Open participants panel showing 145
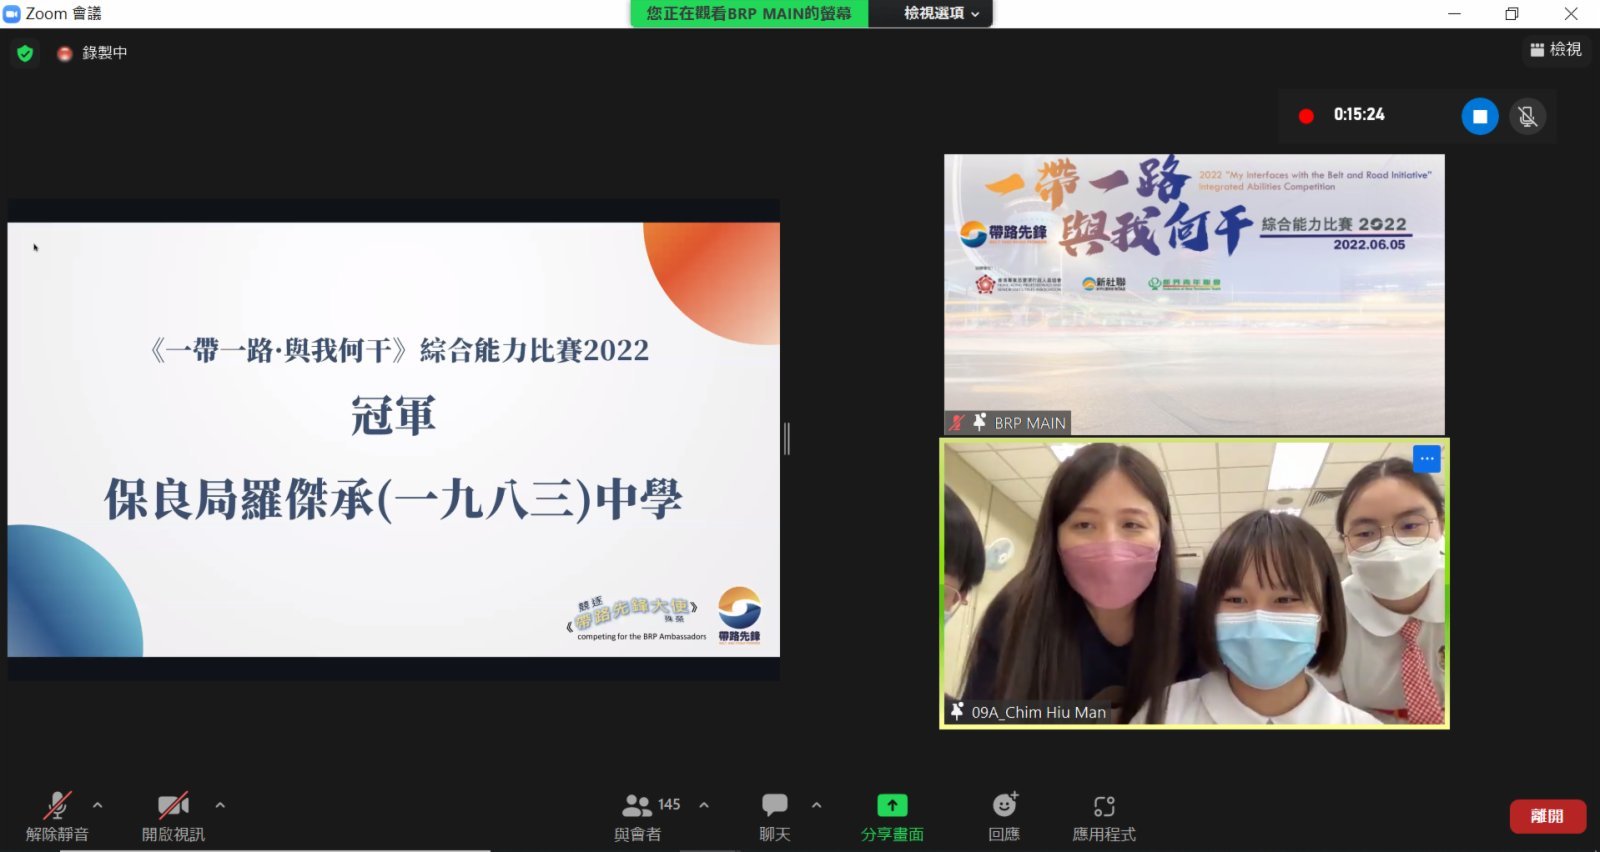Image resolution: width=1600 pixels, height=852 pixels. click(638, 815)
